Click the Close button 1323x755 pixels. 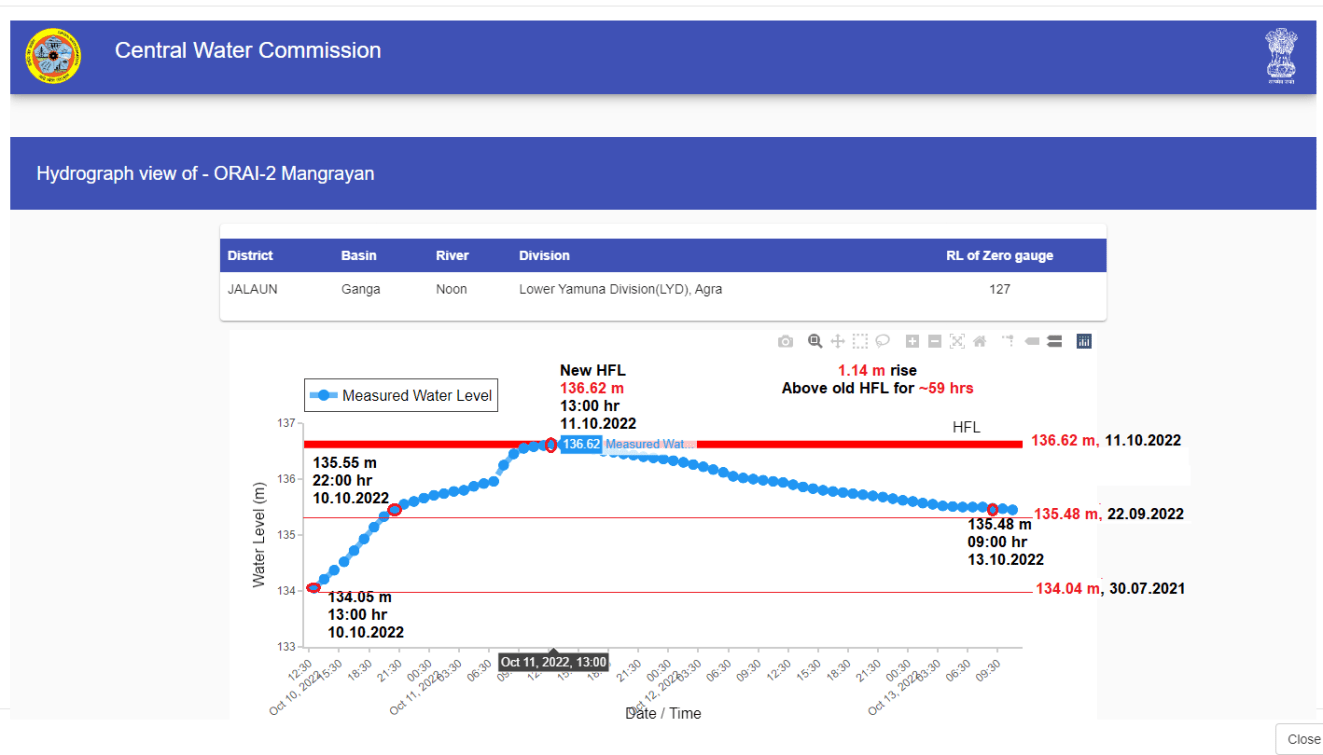coord(1302,739)
